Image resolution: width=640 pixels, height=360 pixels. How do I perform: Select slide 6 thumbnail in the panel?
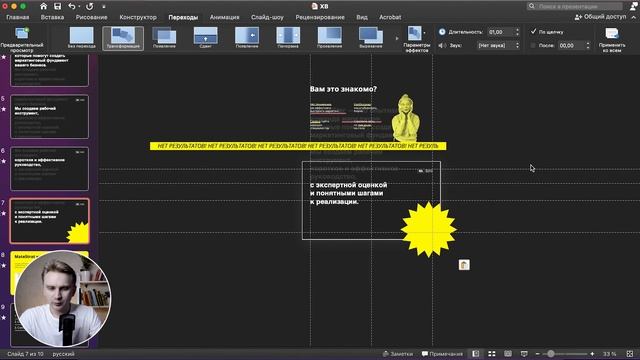point(49,169)
